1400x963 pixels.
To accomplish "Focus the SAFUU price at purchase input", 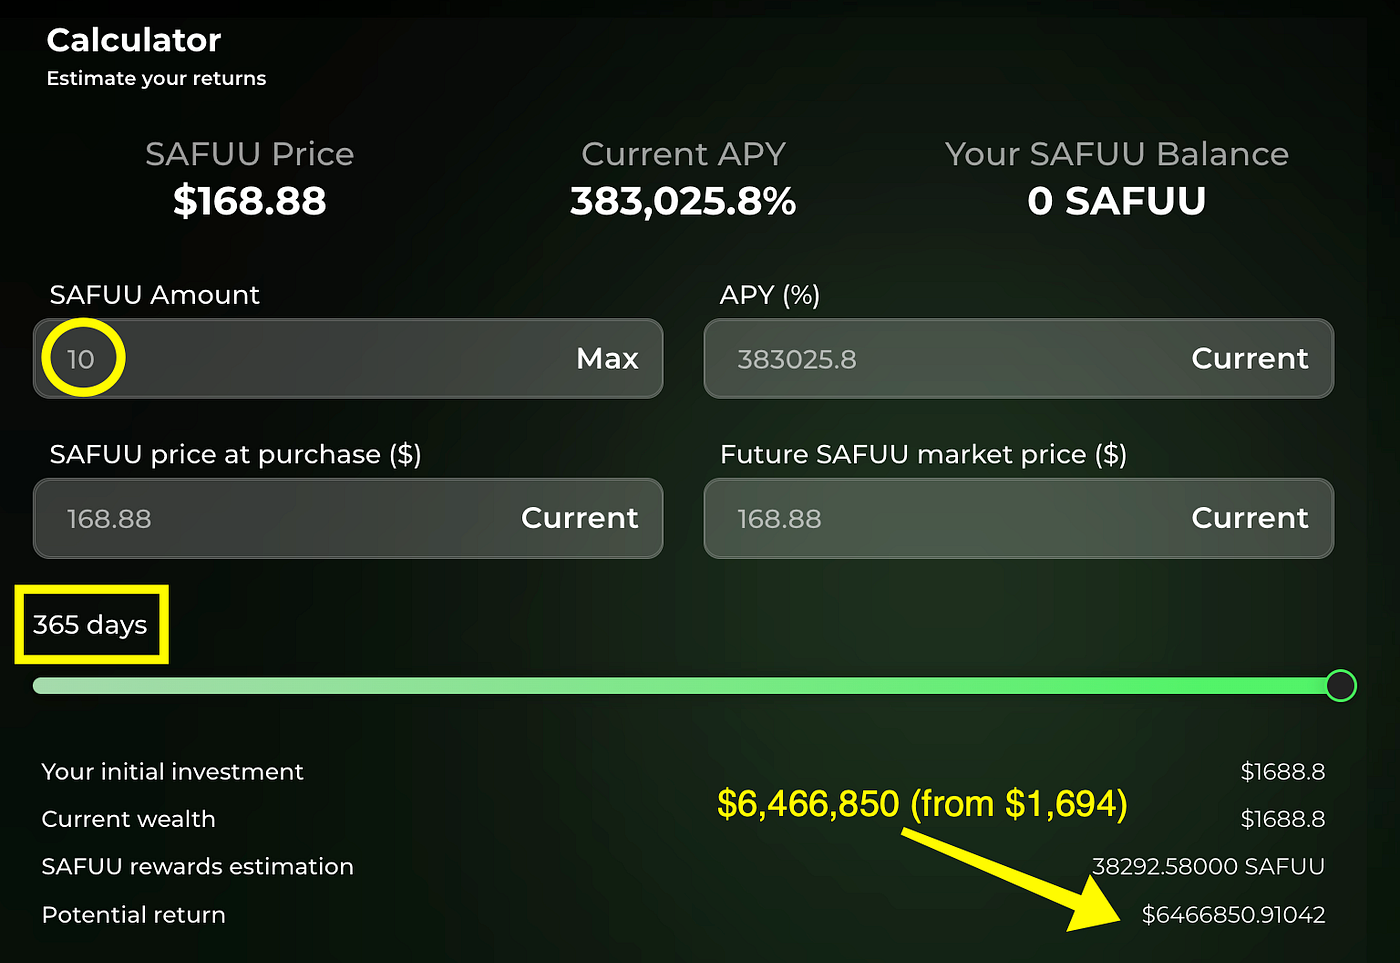I will pyautogui.click(x=348, y=518).
